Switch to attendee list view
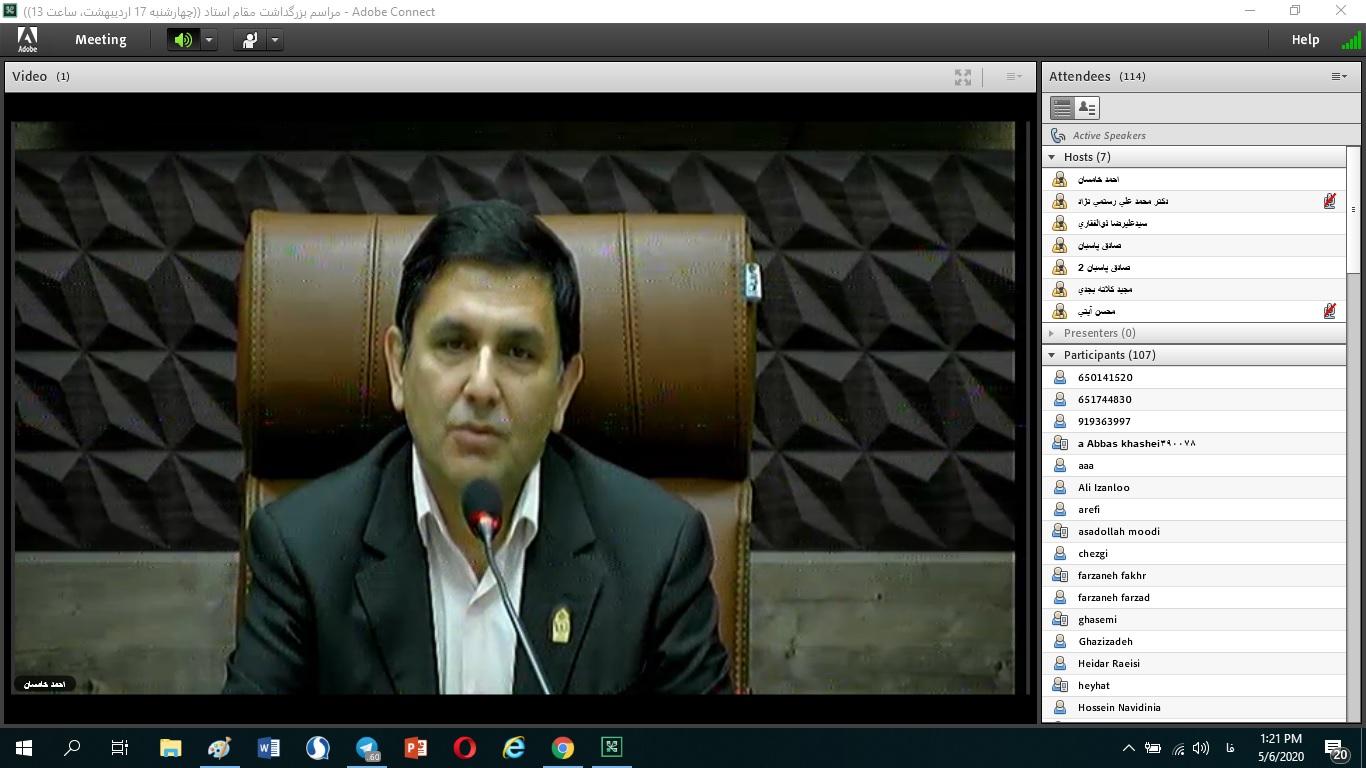This screenshot has width=1366, height=768. pos(1062,108)
